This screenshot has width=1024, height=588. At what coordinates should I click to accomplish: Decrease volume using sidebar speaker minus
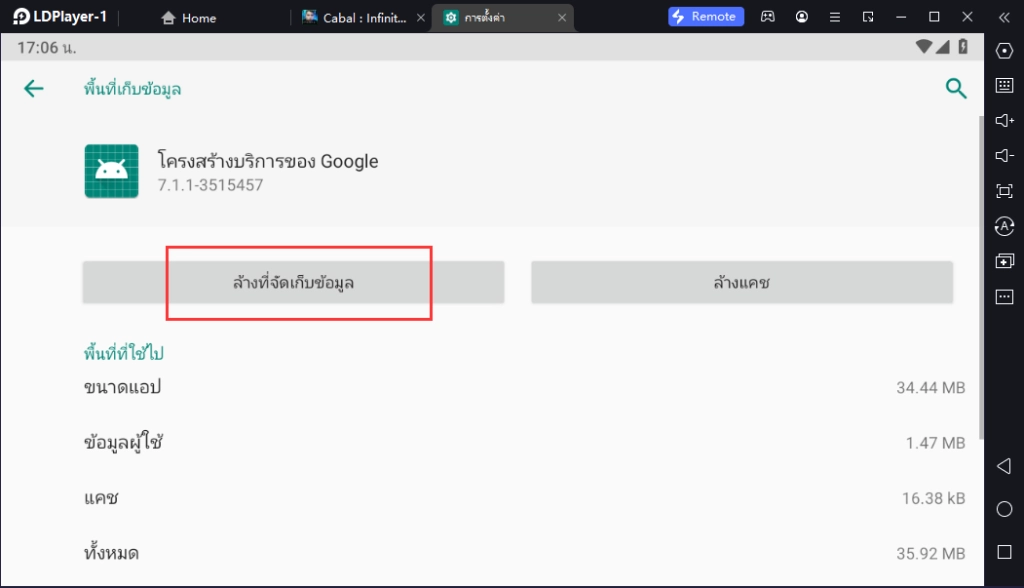[x=1004, y=155]
